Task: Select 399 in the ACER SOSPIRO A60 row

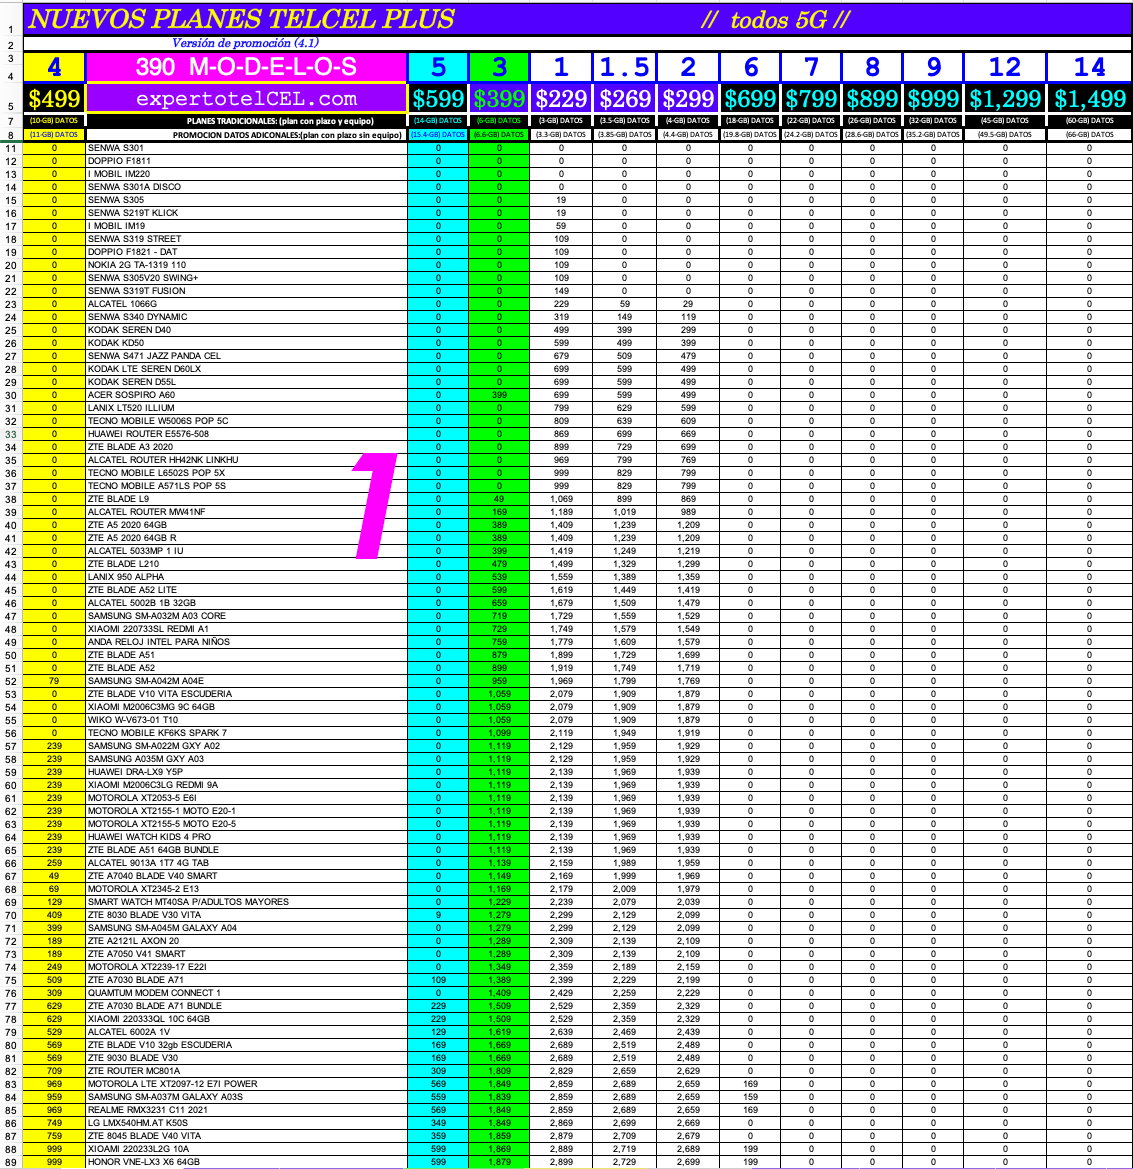Action: point(499,395)
